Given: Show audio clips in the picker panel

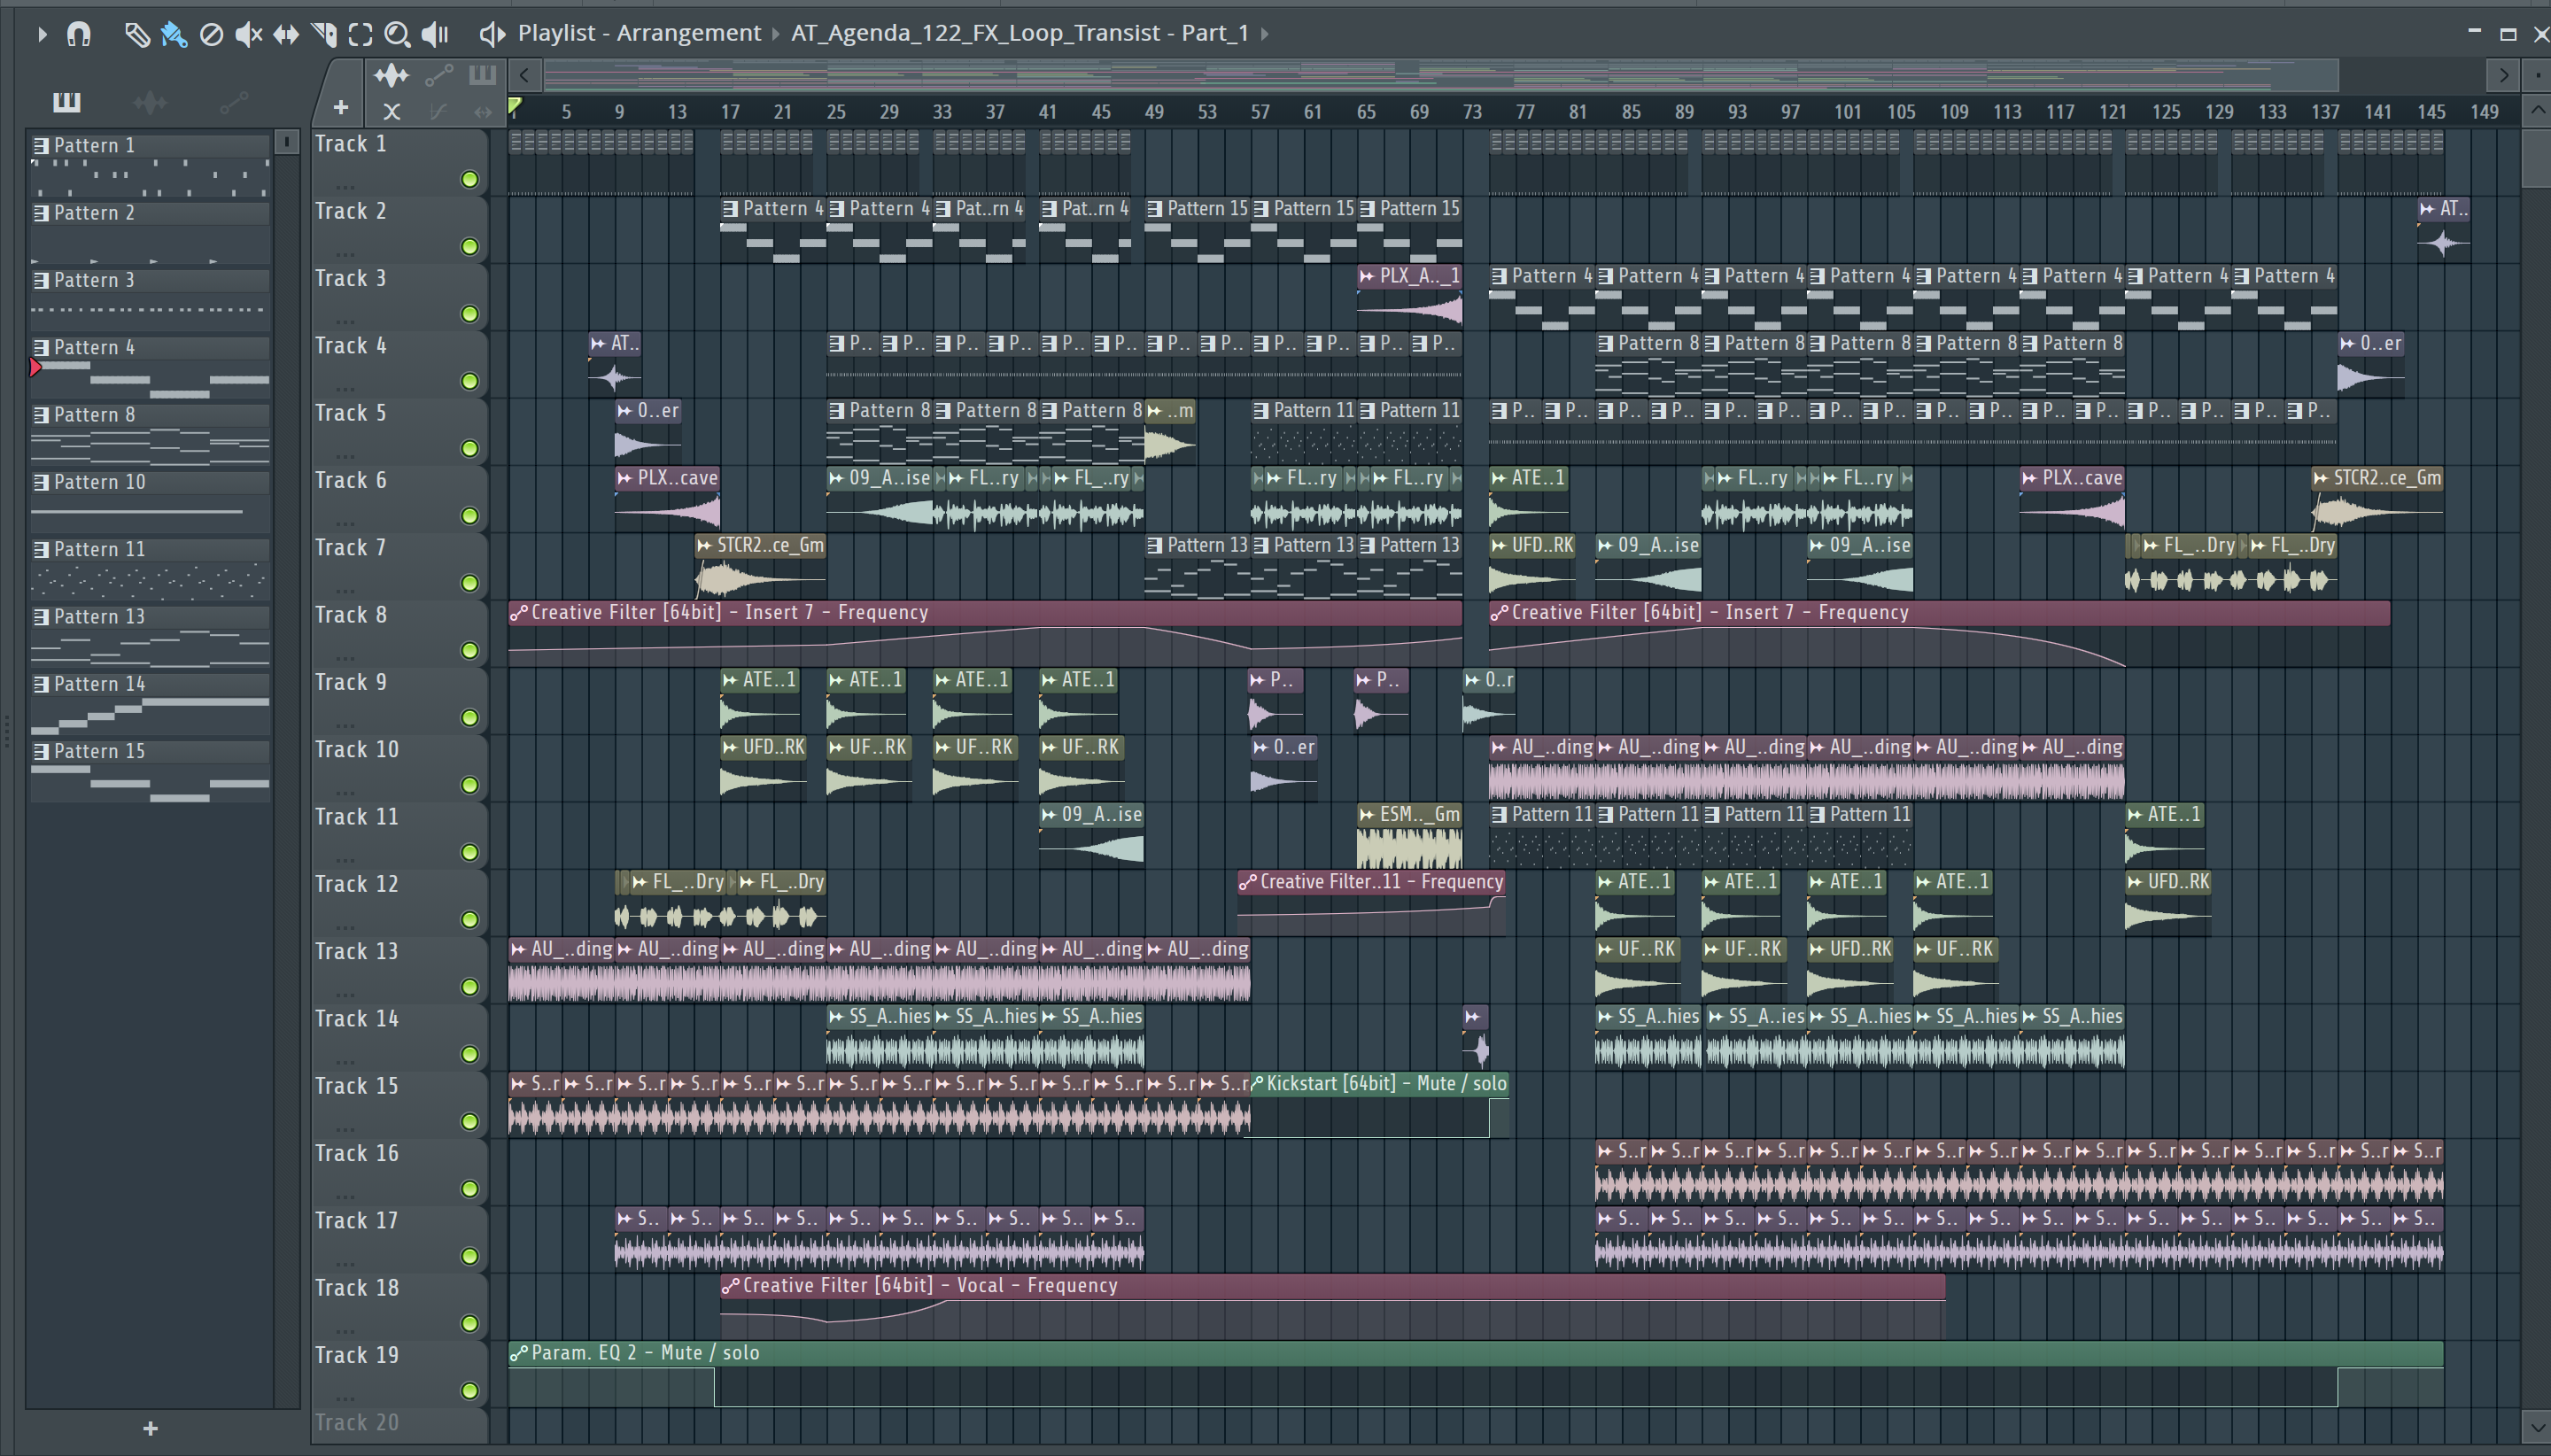Looking at the screenshot, I should 150,101.
